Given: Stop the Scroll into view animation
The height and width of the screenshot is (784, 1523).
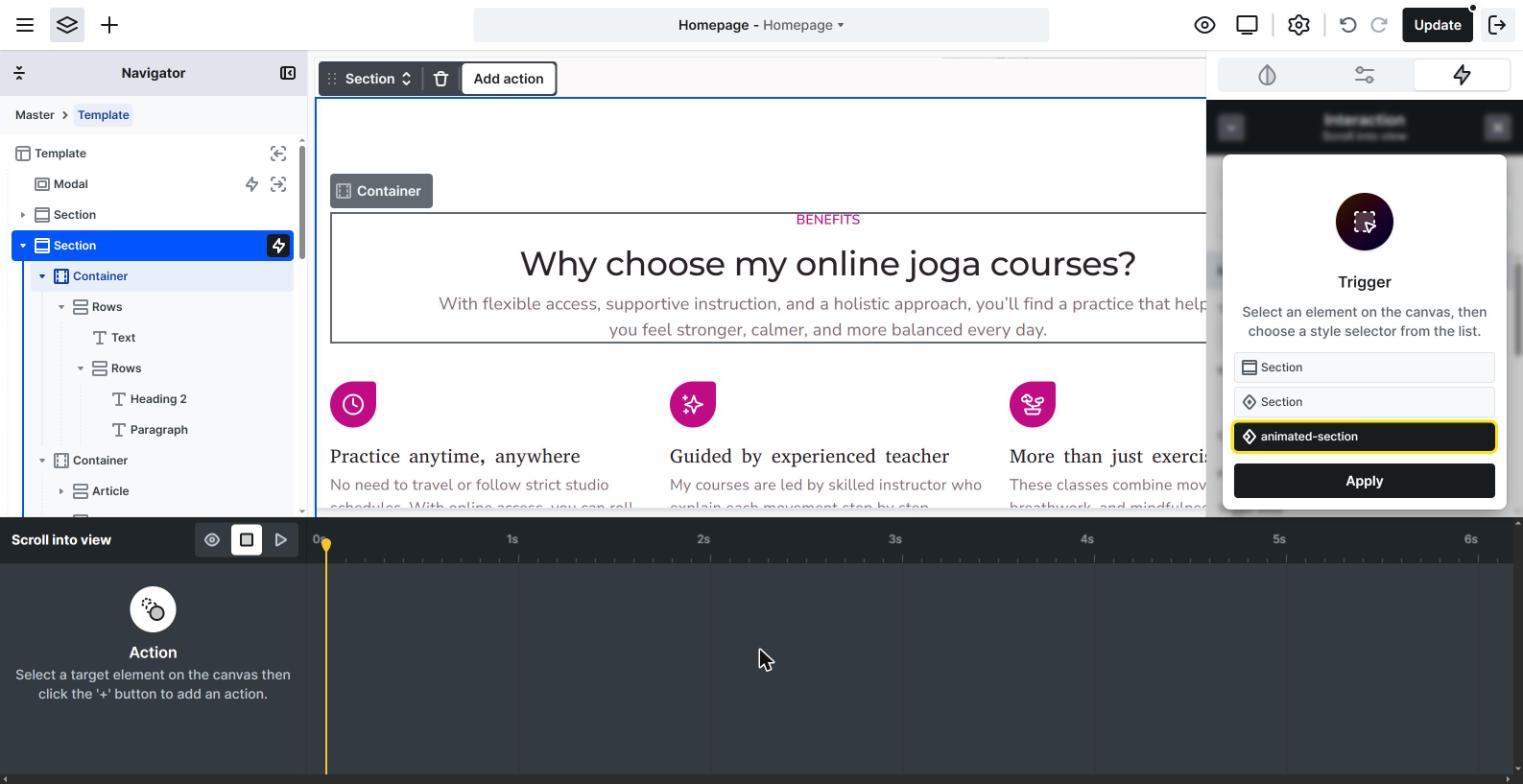Looking at the screenshot, I should pos(246,540).
